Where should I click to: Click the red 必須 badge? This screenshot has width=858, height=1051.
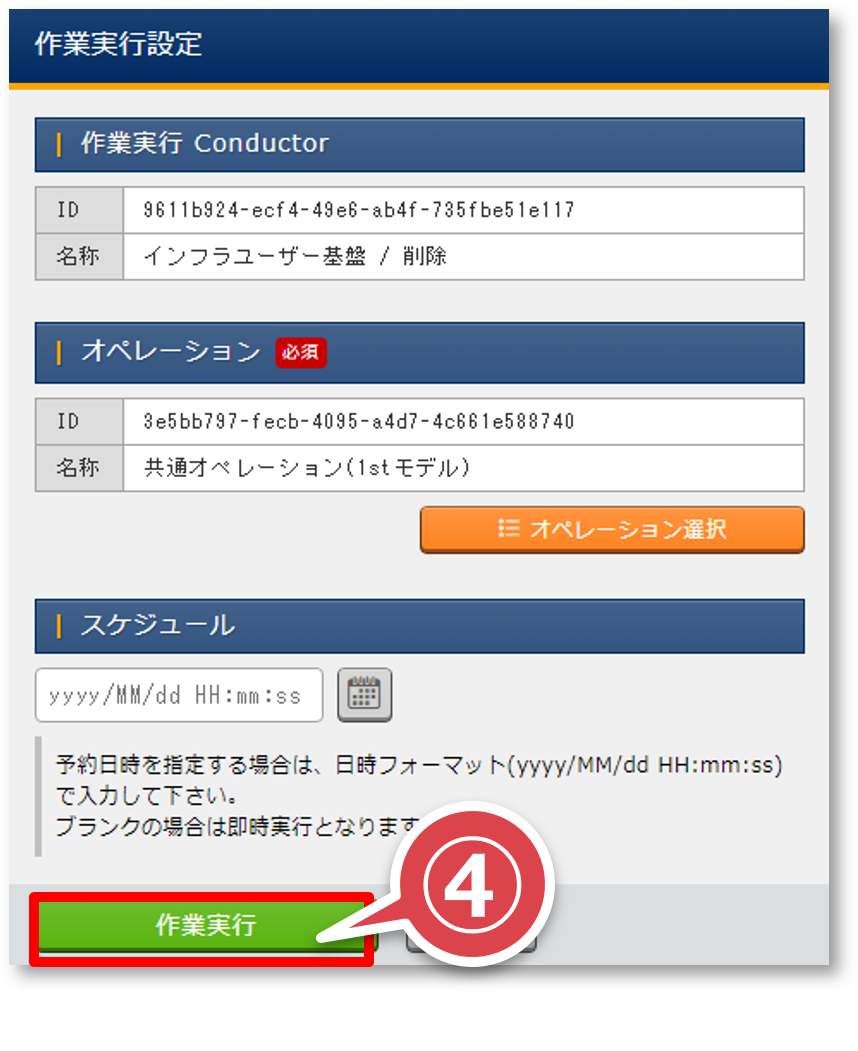tap(301, 353)
